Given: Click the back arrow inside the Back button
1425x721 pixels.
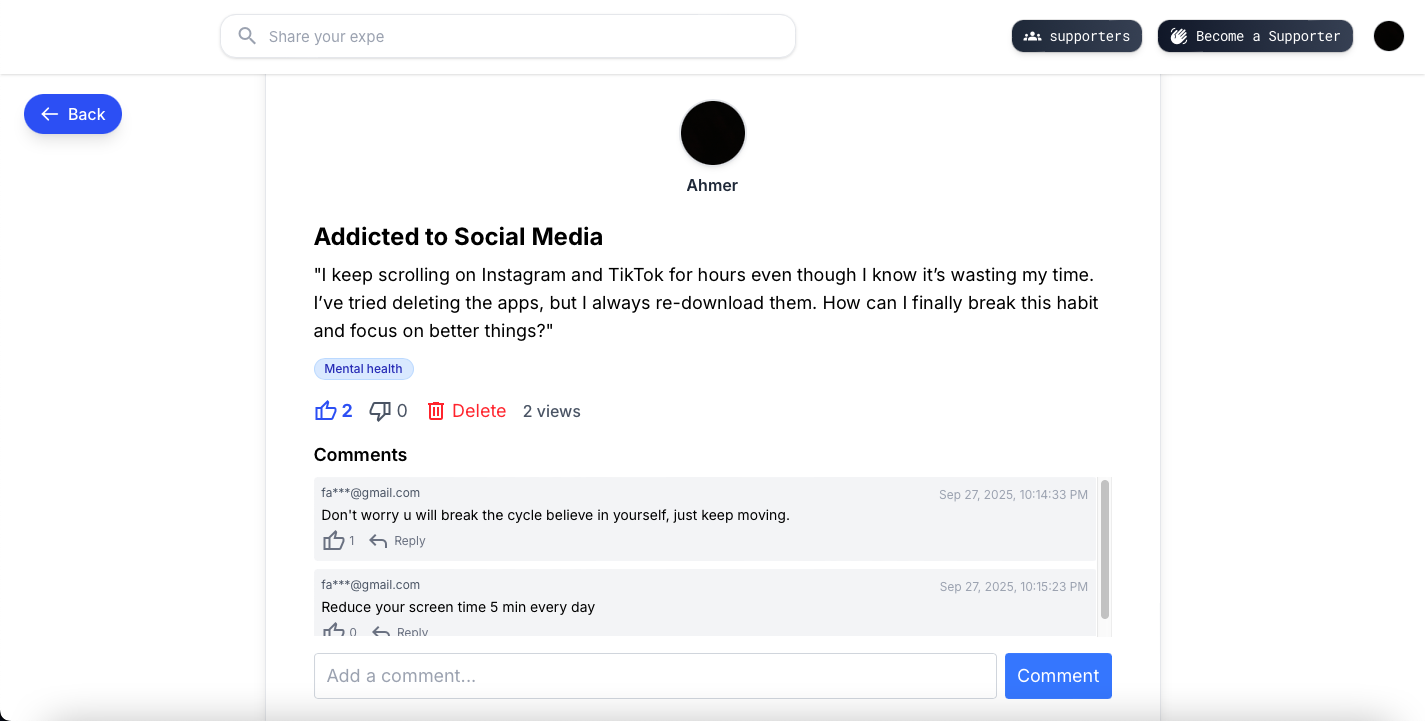Looking at the screenshot, I should (48, 114).
